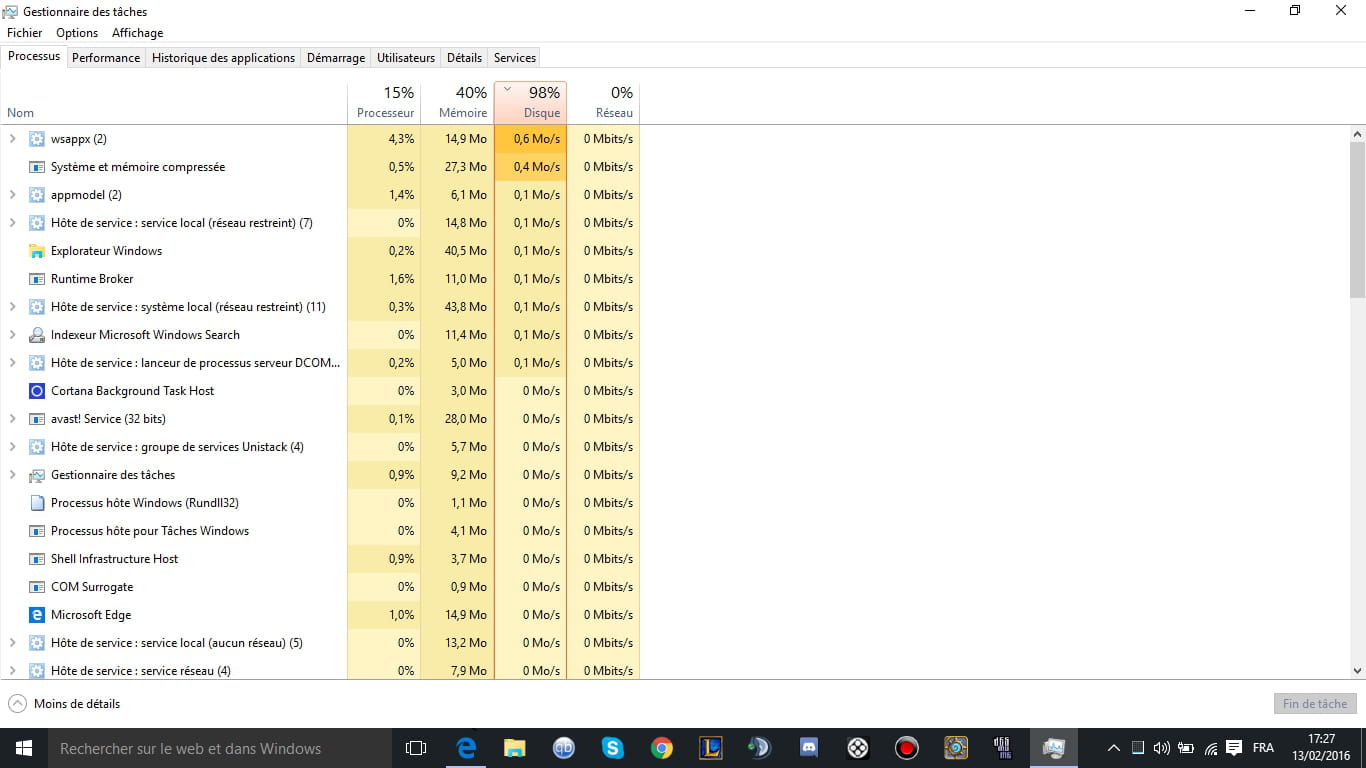Click the vertical scrollbar down arrow
Viewport: 1366px width, 768px height.
point(1357,671)
